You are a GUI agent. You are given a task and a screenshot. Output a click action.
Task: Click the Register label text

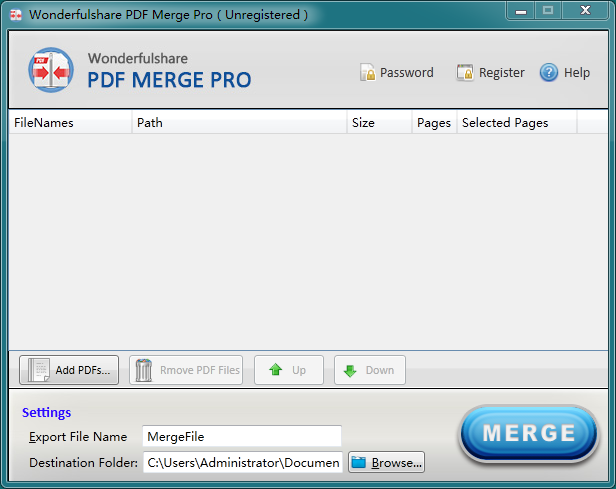pos(502,73)
